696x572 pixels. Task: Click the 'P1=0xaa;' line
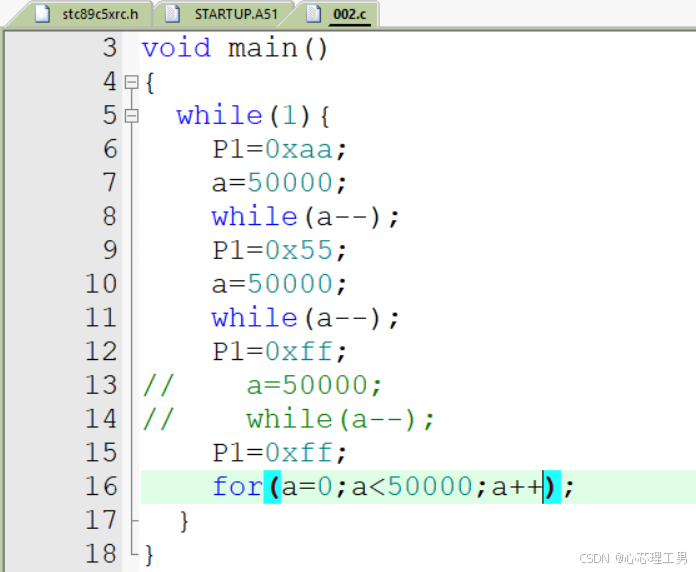(x=279, y=150)
